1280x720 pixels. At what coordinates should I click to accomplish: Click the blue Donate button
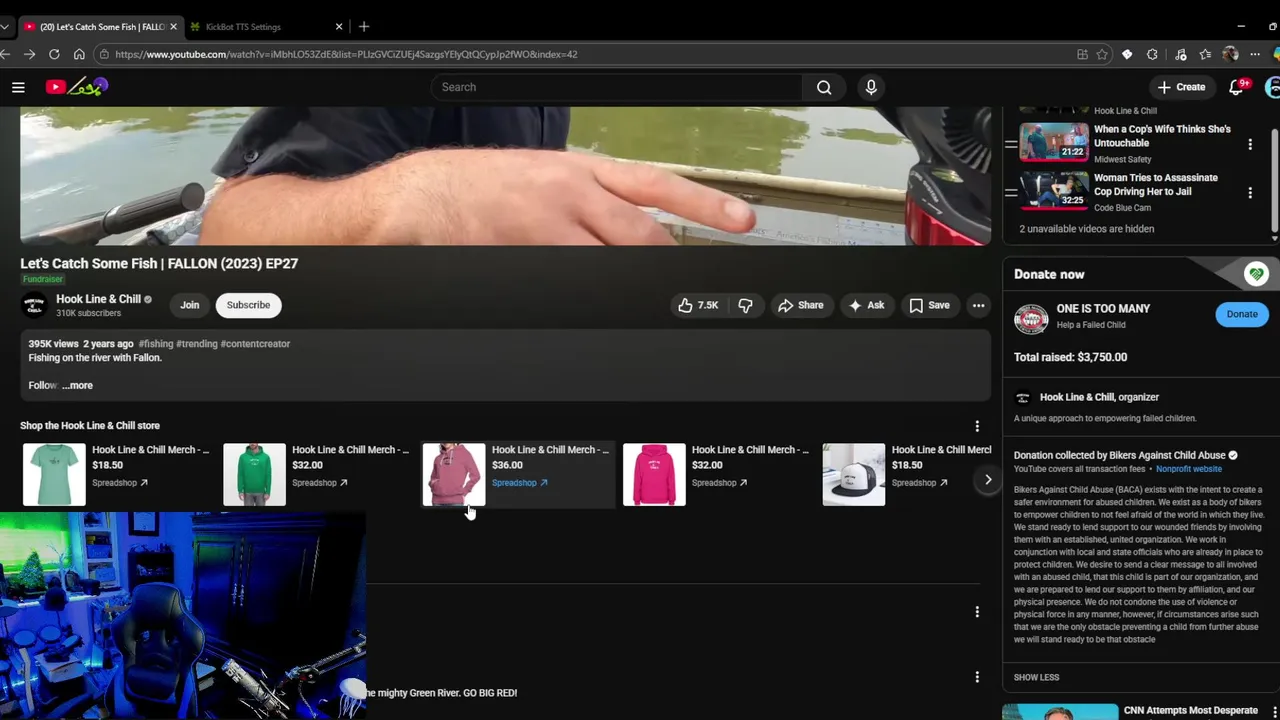tap(1242, 314)
